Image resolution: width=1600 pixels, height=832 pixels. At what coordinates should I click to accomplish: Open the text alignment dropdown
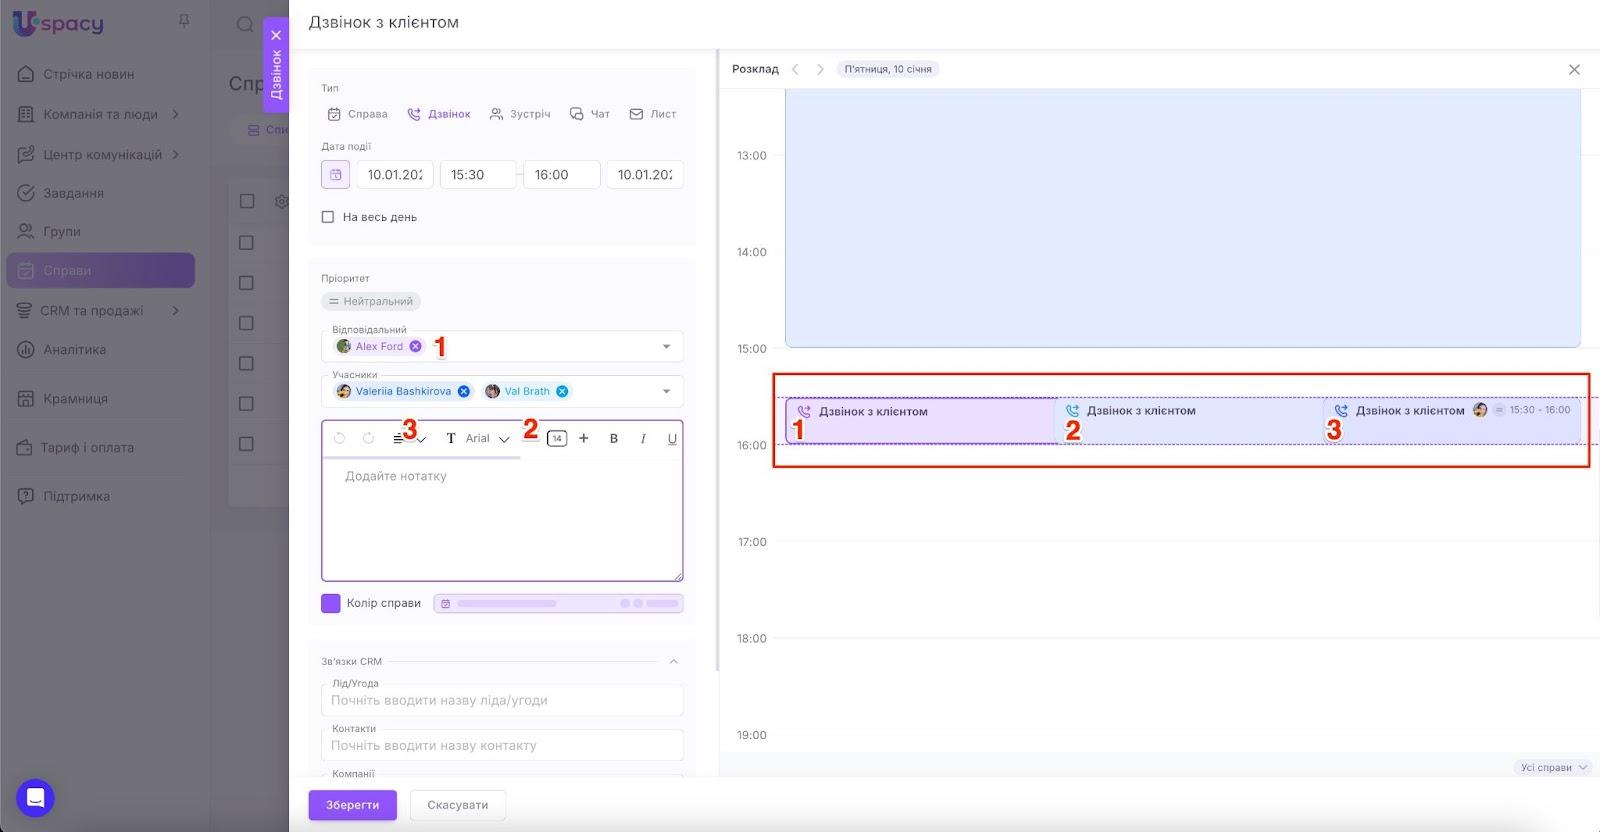(x=409, y=438)
